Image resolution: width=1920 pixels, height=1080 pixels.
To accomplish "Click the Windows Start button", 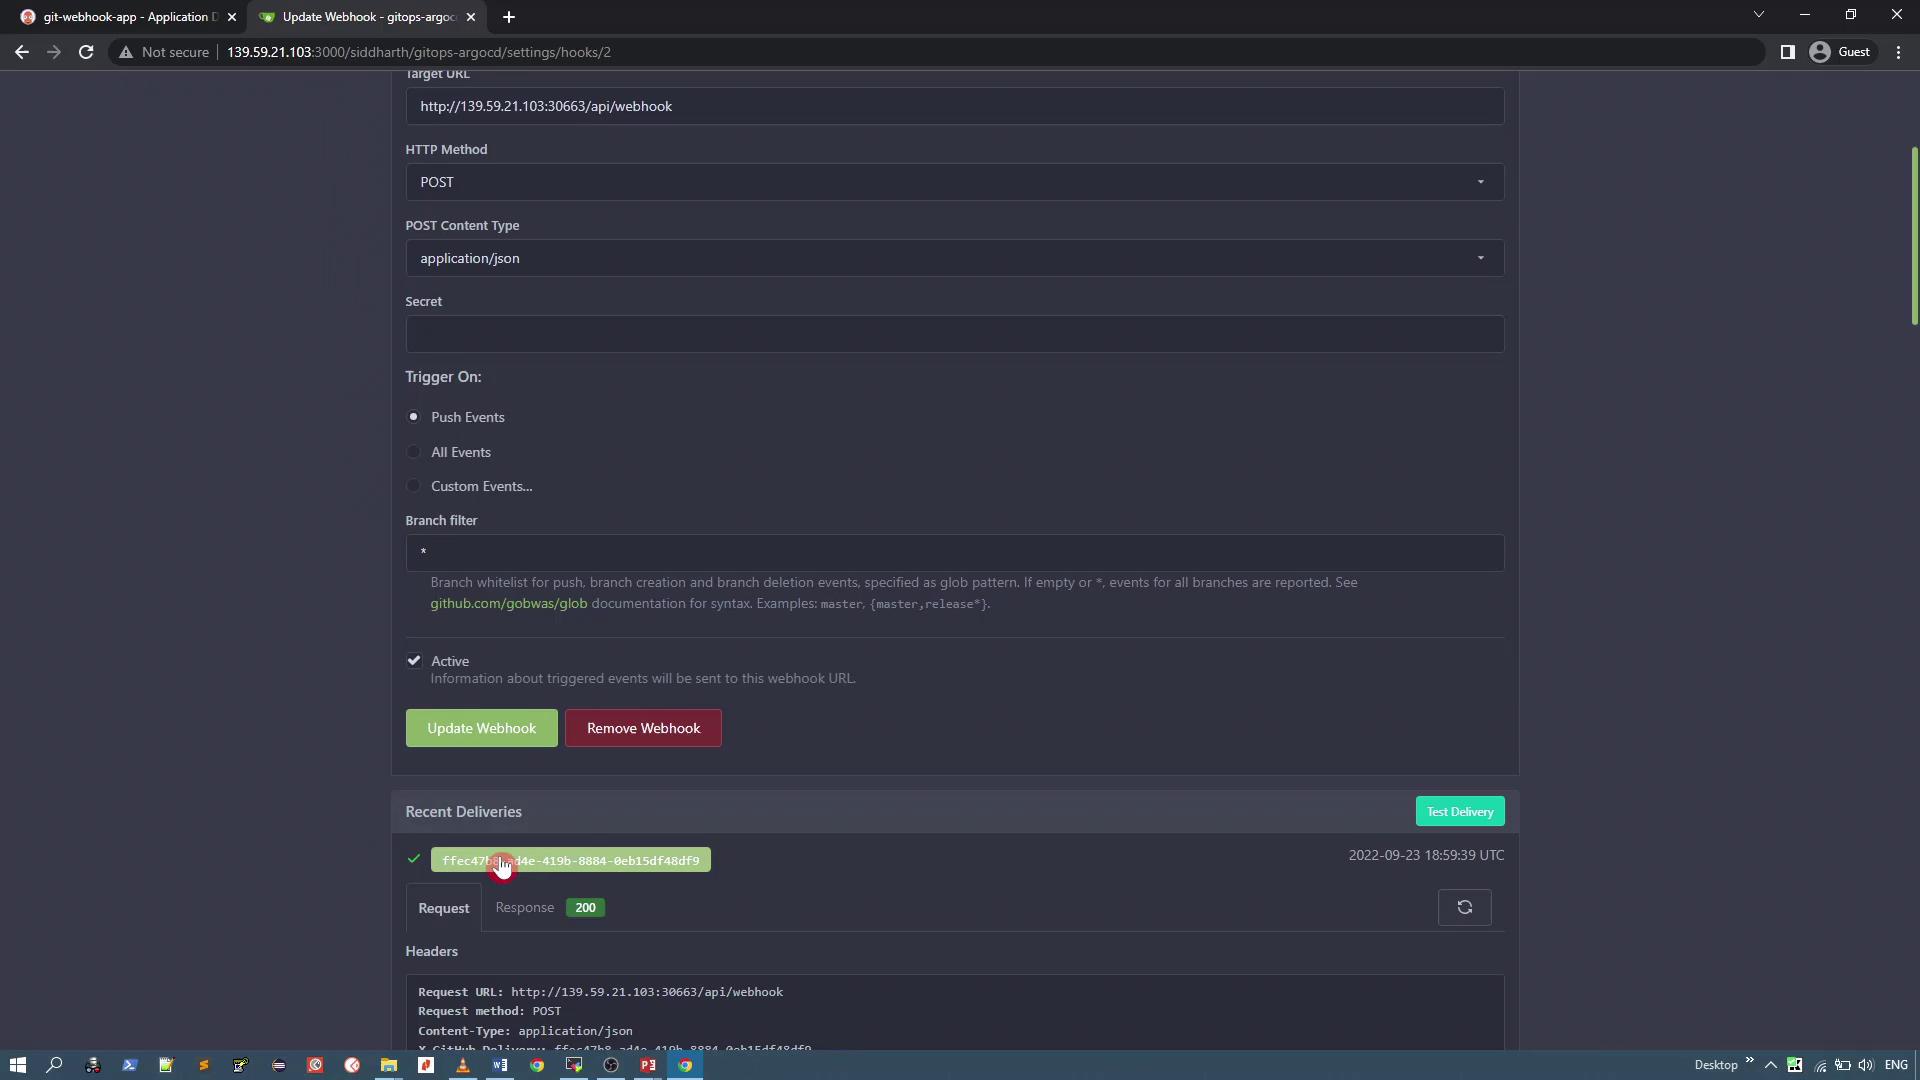I will (x=17, y=1065).
